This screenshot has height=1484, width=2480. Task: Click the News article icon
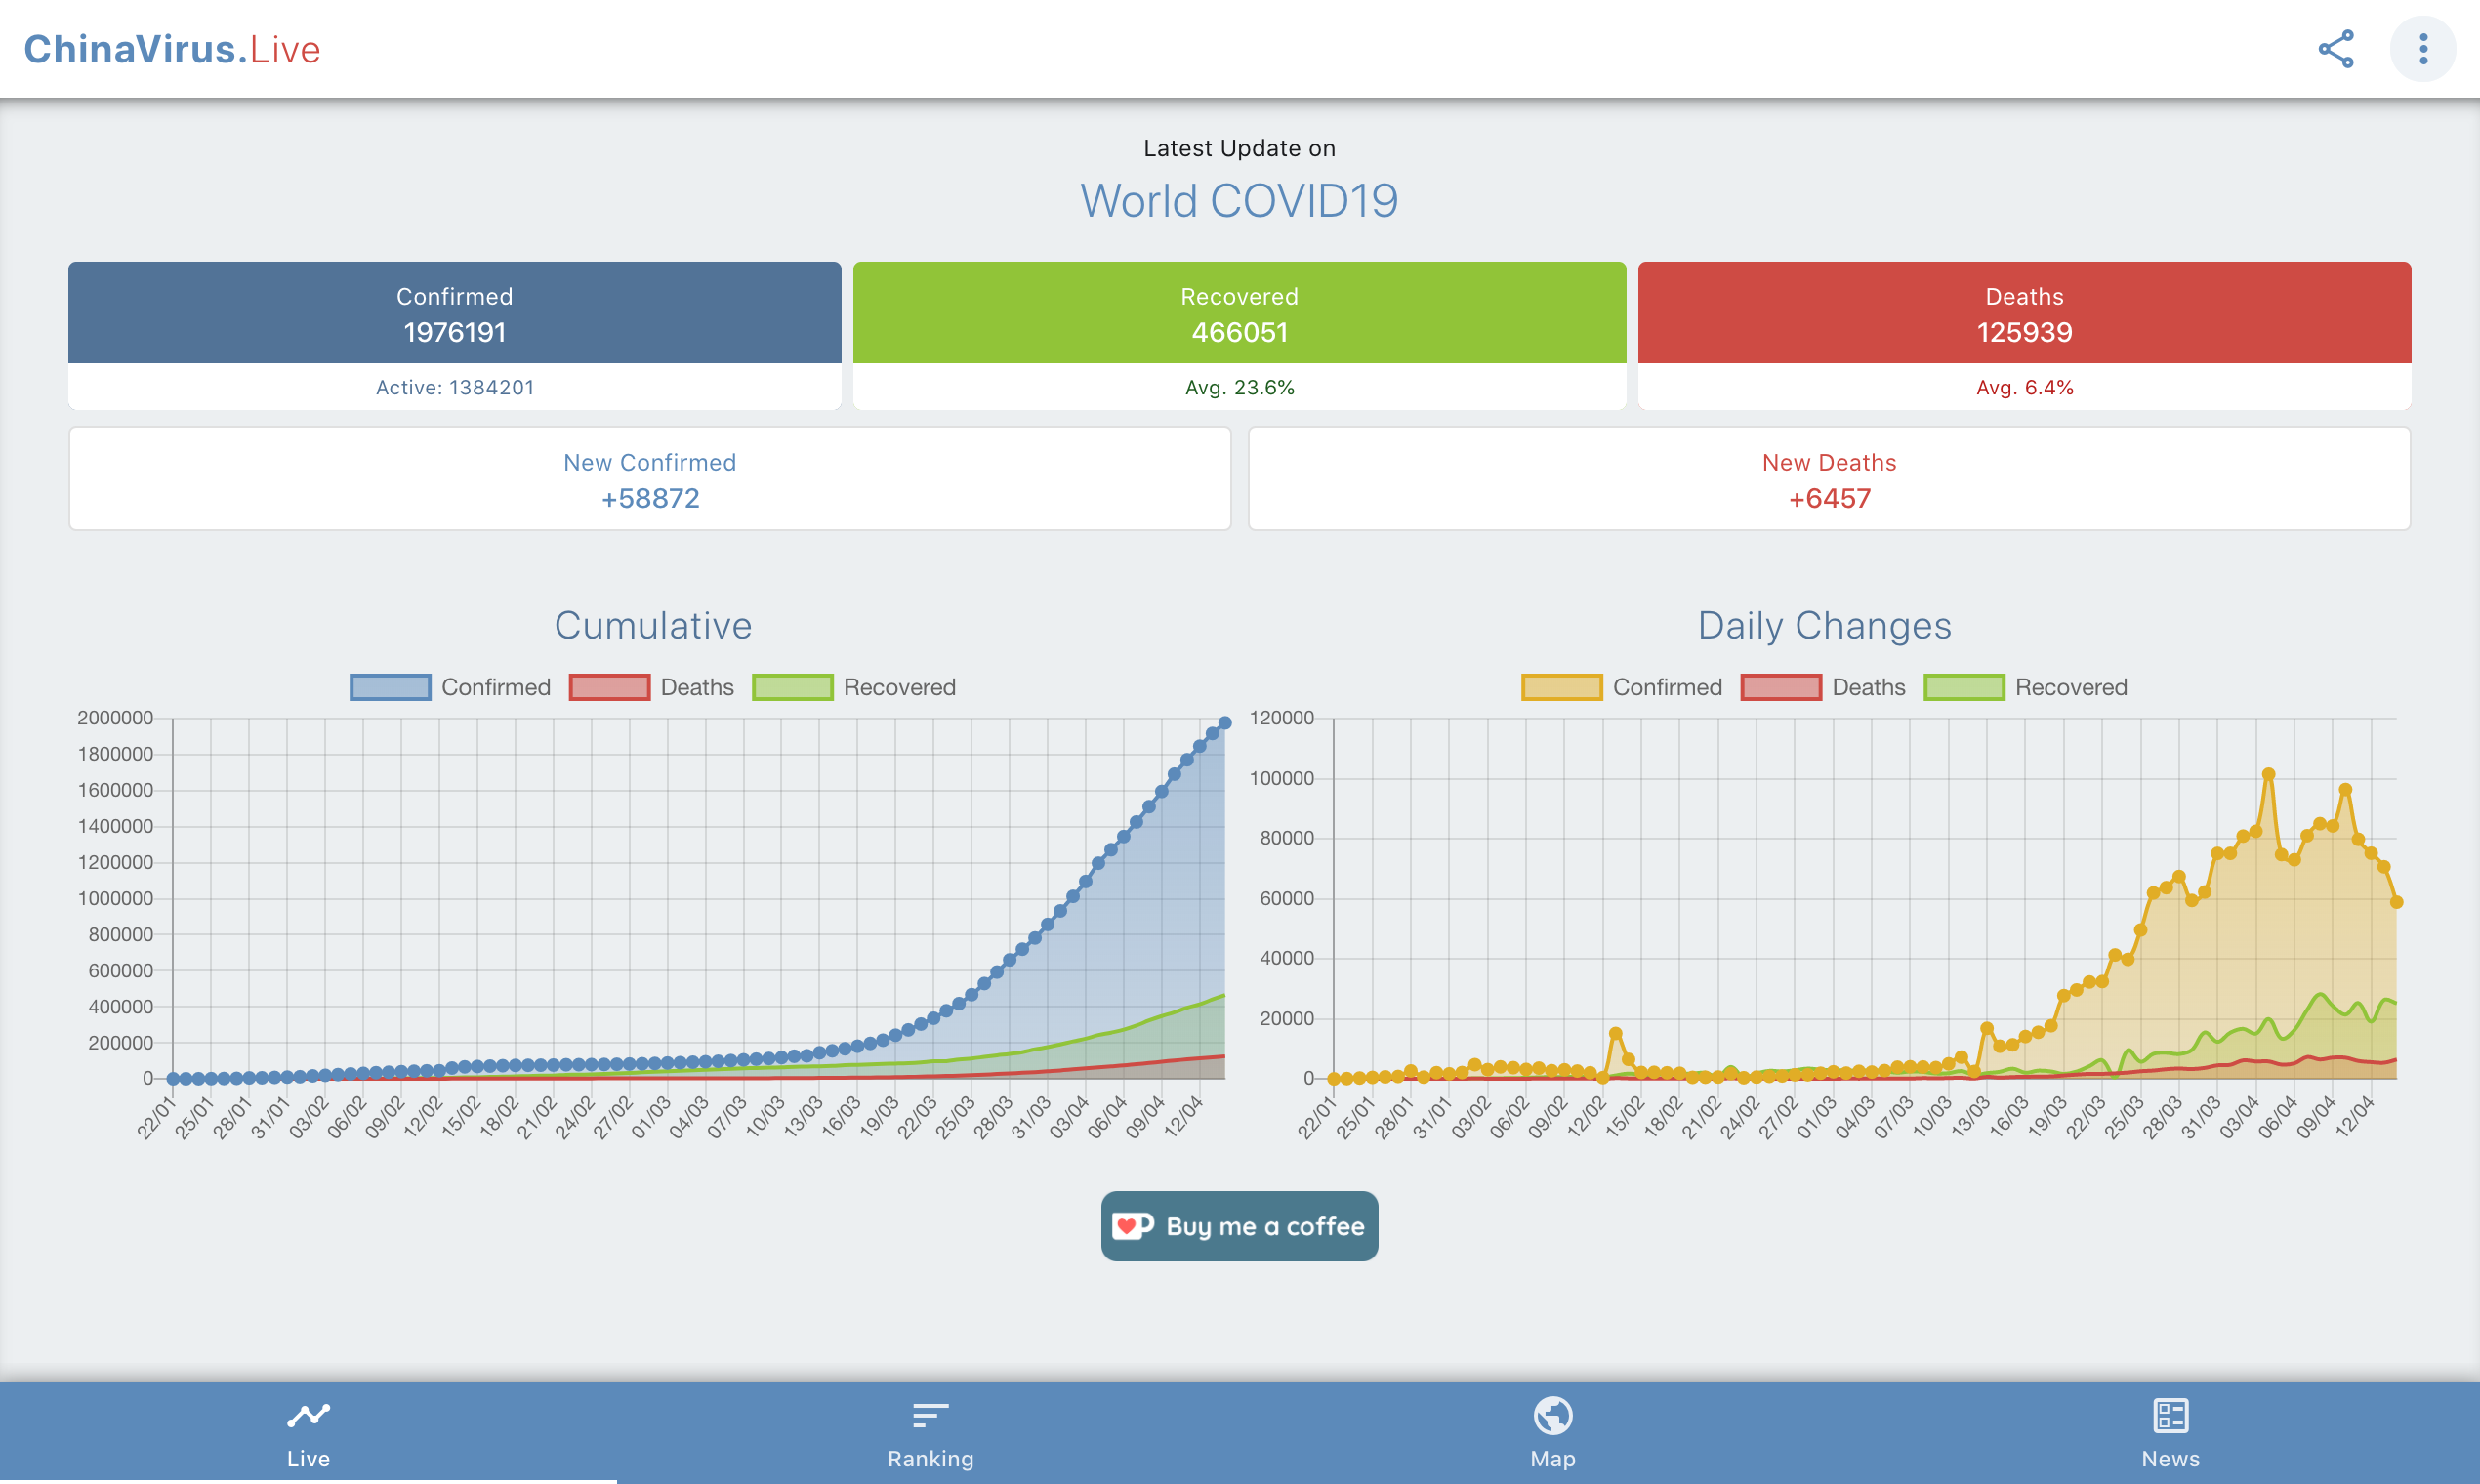(x=2170, y=1415)
